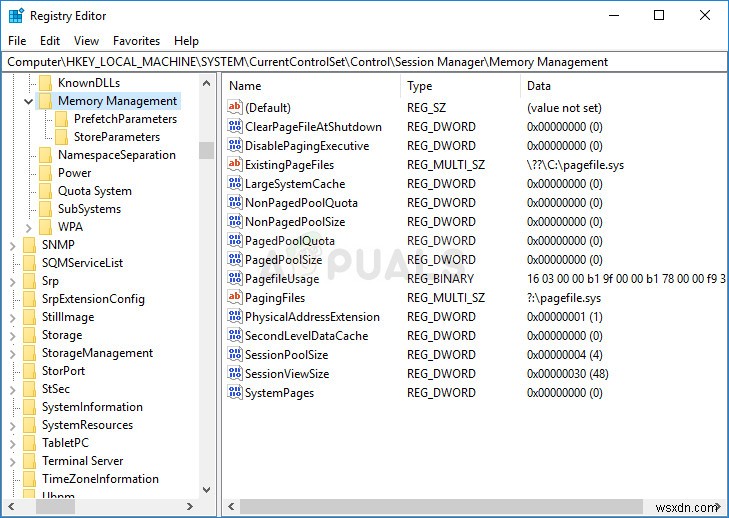Select the REG_BINARY type cell
Viewport: 729px width, 518px height.
pos(440,279)
